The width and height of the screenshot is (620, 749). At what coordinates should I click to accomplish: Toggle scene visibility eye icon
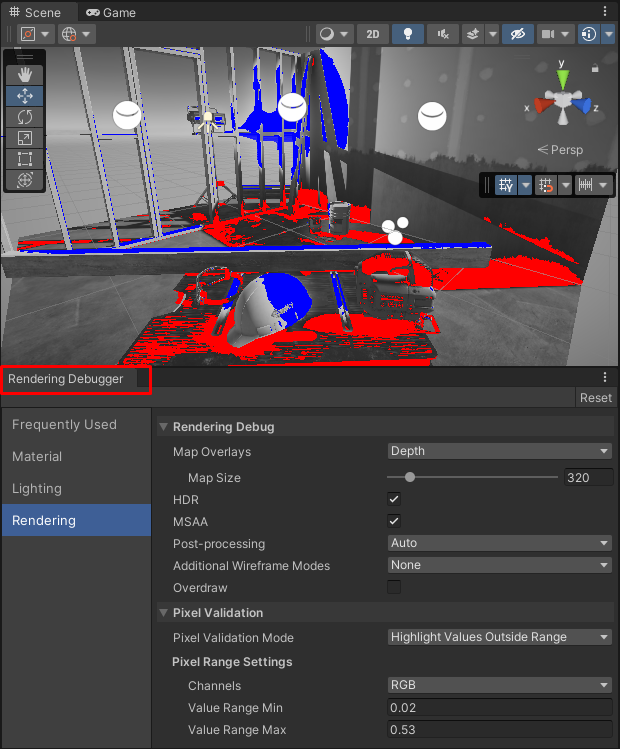point(517,34)
